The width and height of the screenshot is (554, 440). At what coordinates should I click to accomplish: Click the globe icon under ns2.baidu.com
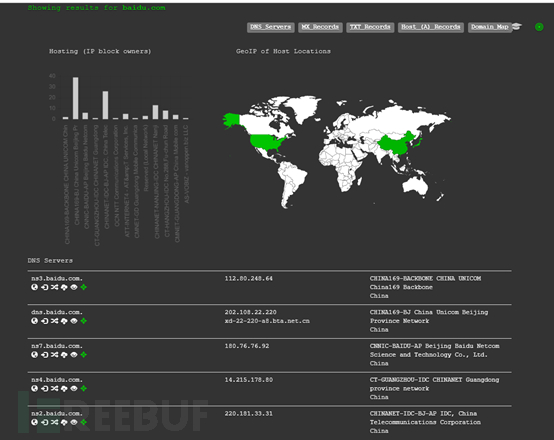(34, 422)
